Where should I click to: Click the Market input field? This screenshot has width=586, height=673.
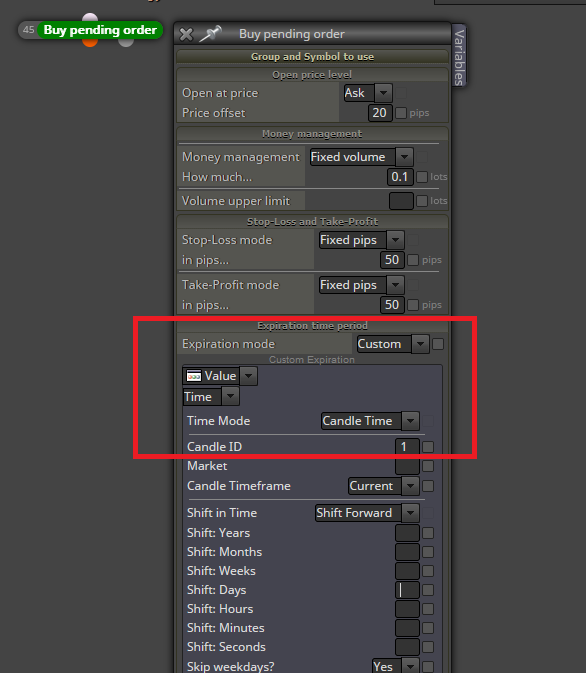(x=407, y=466)
